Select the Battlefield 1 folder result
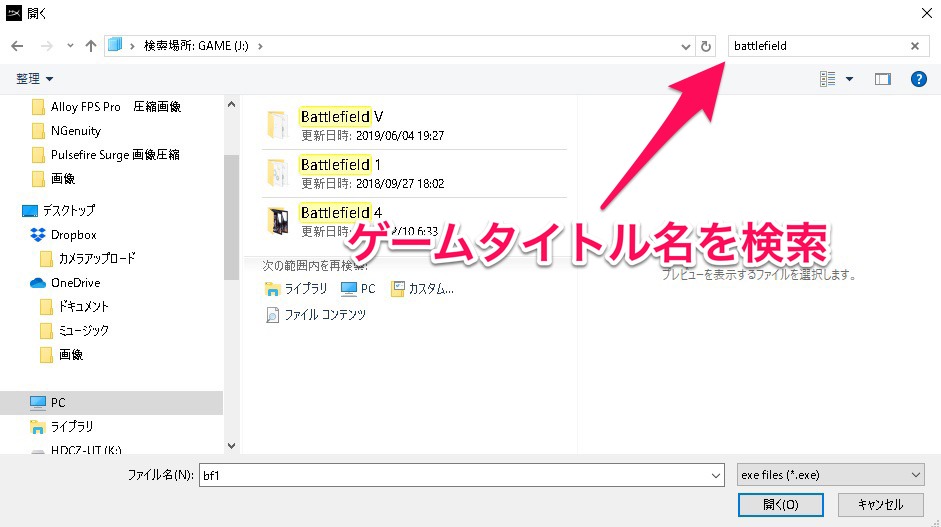Image resolution: width=941 pixels, height=527 pixels. (x=414, y=173)
